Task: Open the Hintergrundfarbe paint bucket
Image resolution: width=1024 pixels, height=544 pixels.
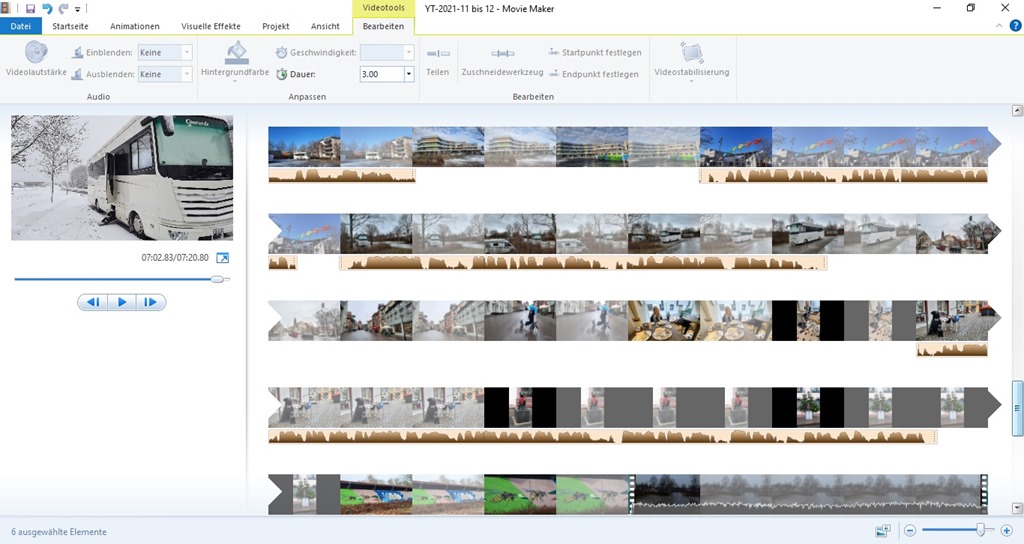Action: [x=235, y=54]
